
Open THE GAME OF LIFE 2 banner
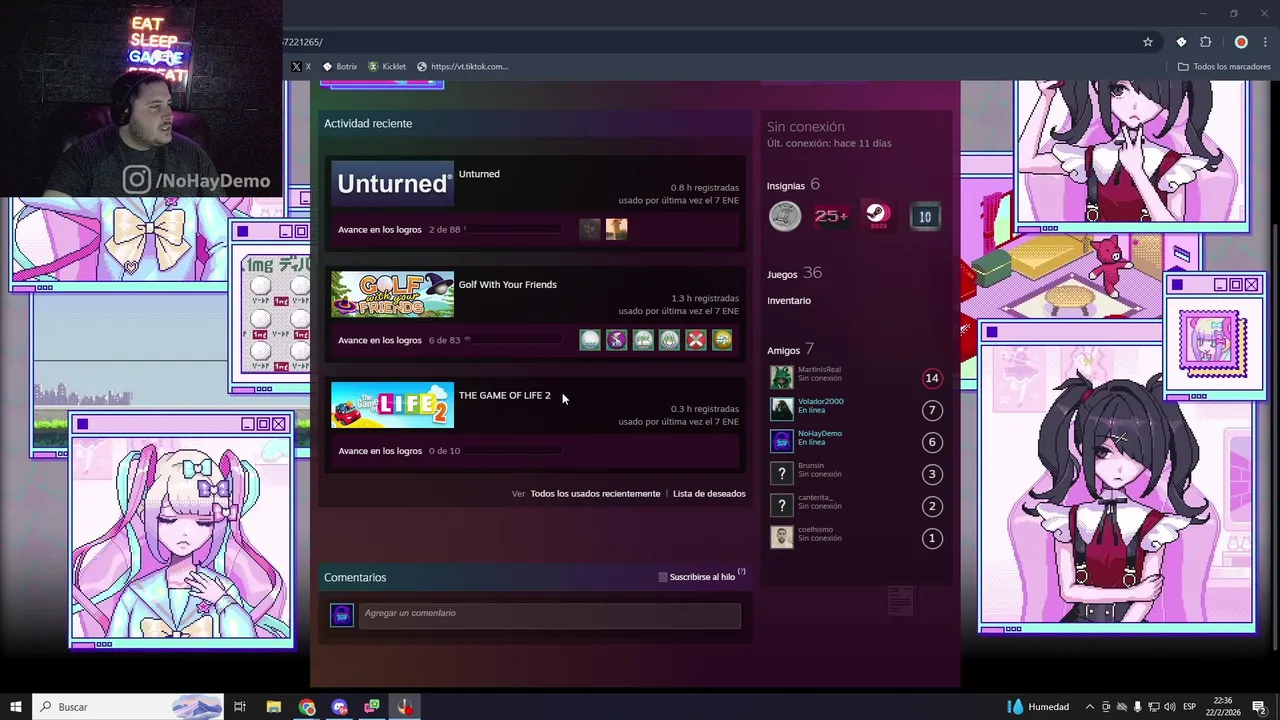point(392,405)
